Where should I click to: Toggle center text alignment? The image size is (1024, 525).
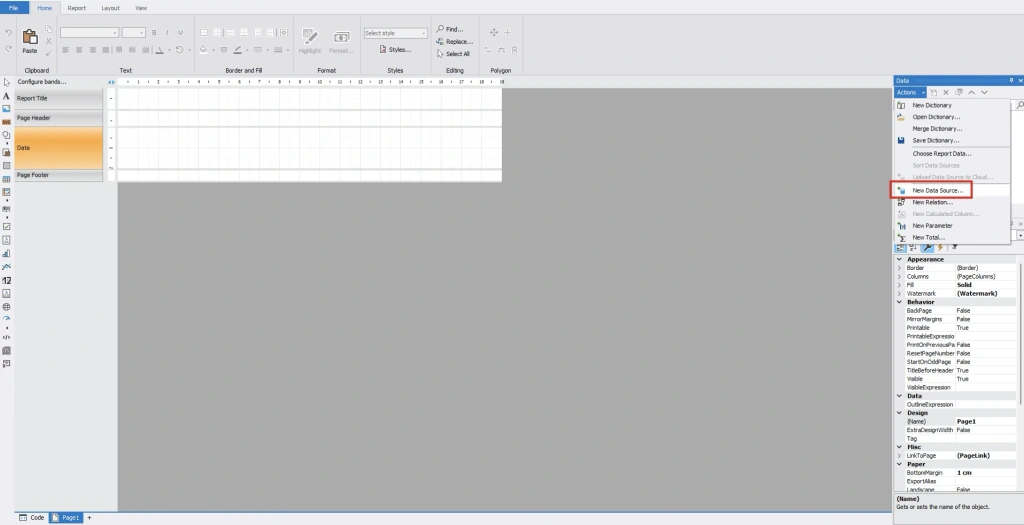click(79, 50)
